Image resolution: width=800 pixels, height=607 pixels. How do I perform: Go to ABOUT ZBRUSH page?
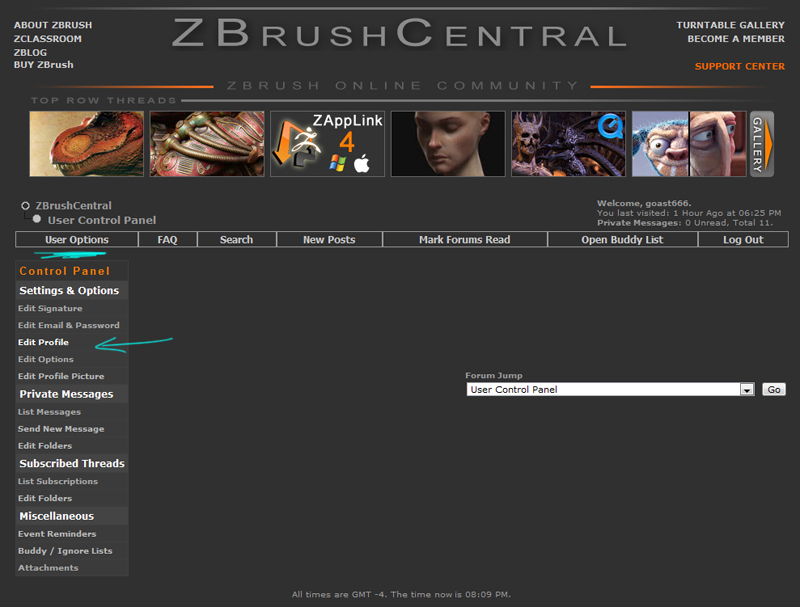tap(53, 25)
